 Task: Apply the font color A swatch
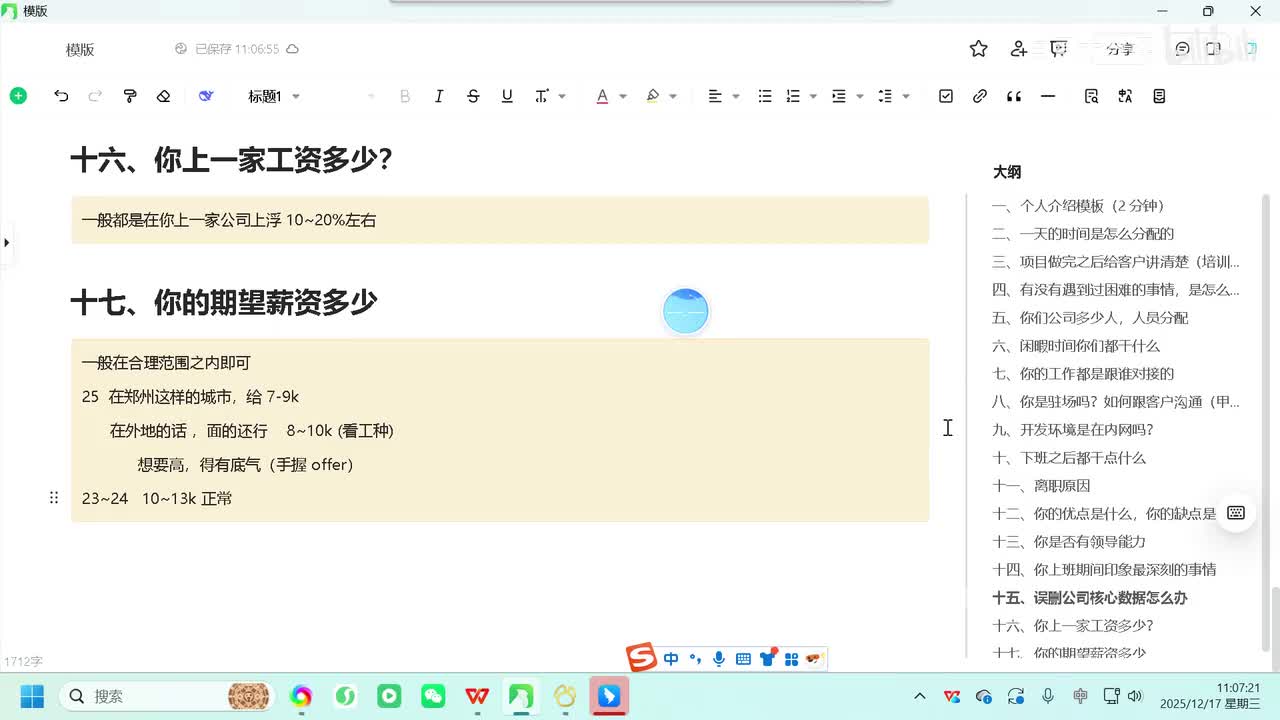click(602, 96)
